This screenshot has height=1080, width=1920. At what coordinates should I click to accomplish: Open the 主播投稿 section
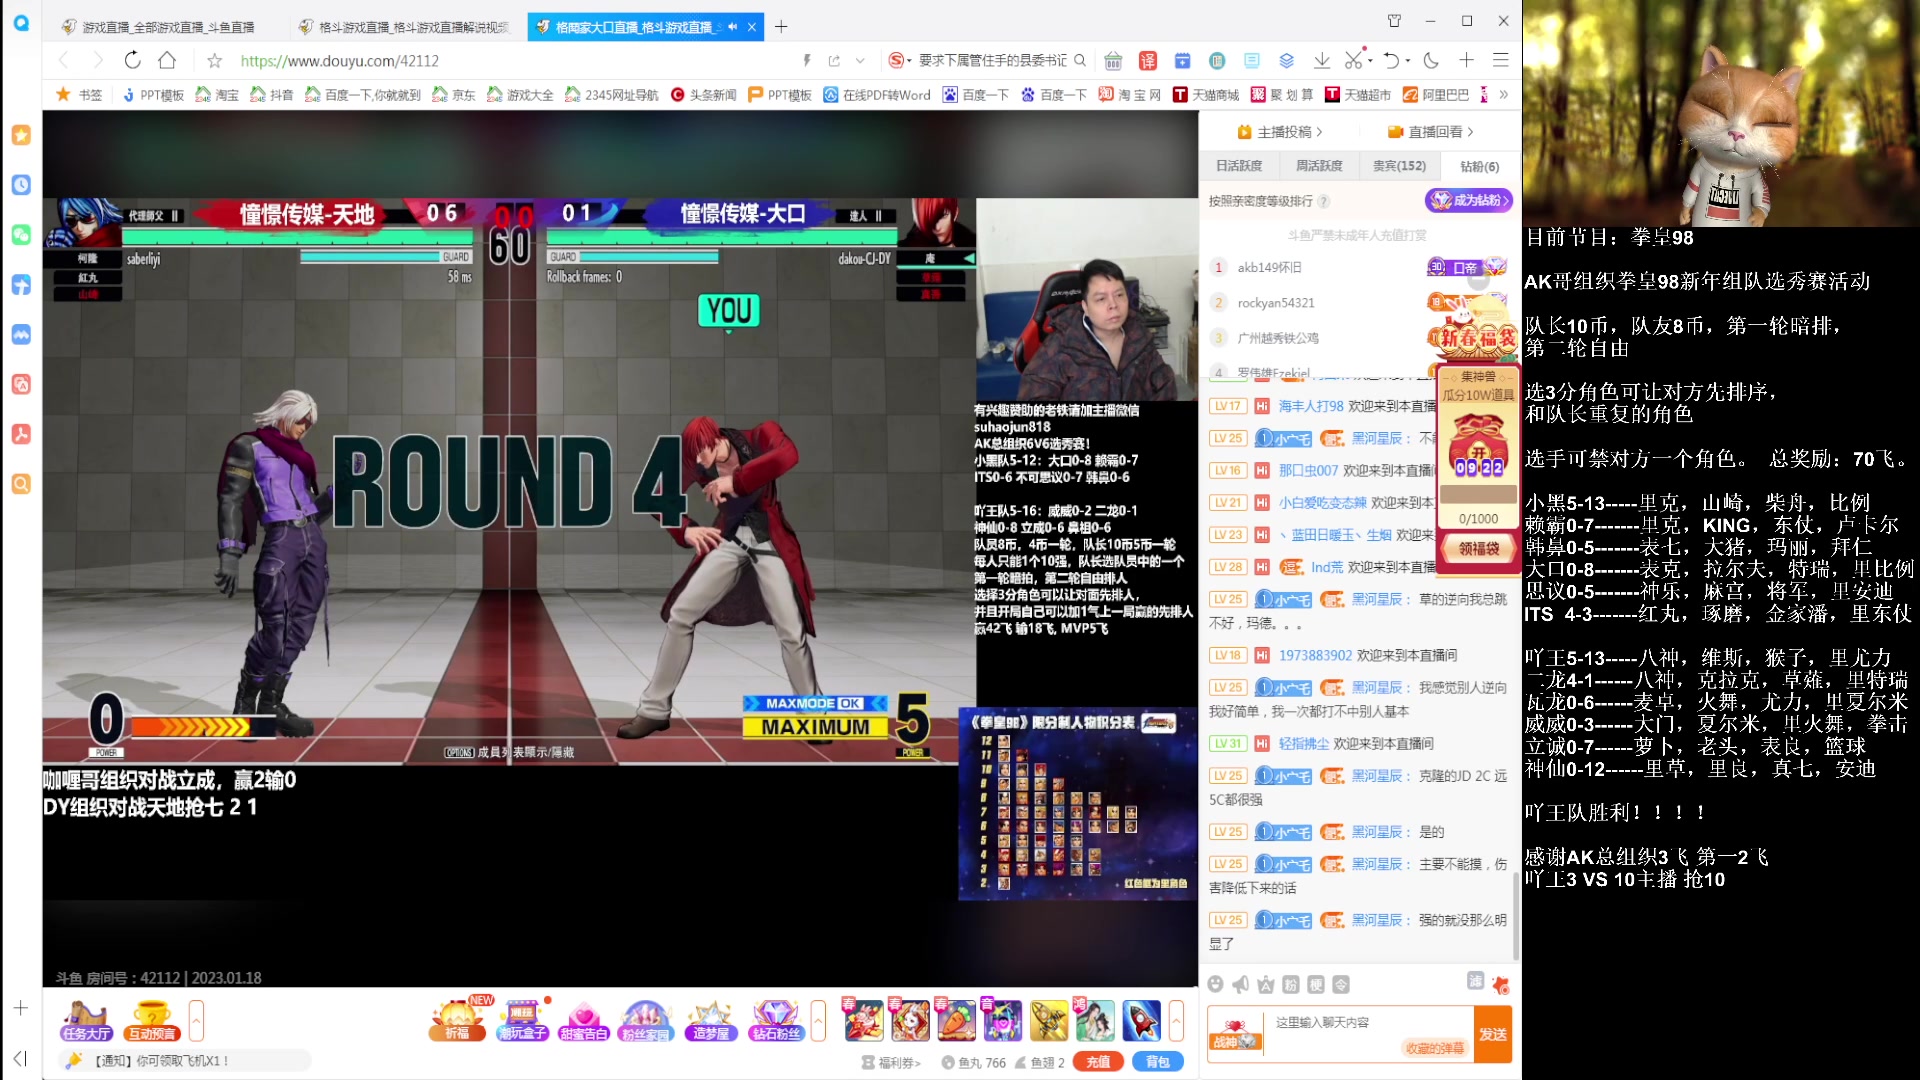click(1280, 132)
